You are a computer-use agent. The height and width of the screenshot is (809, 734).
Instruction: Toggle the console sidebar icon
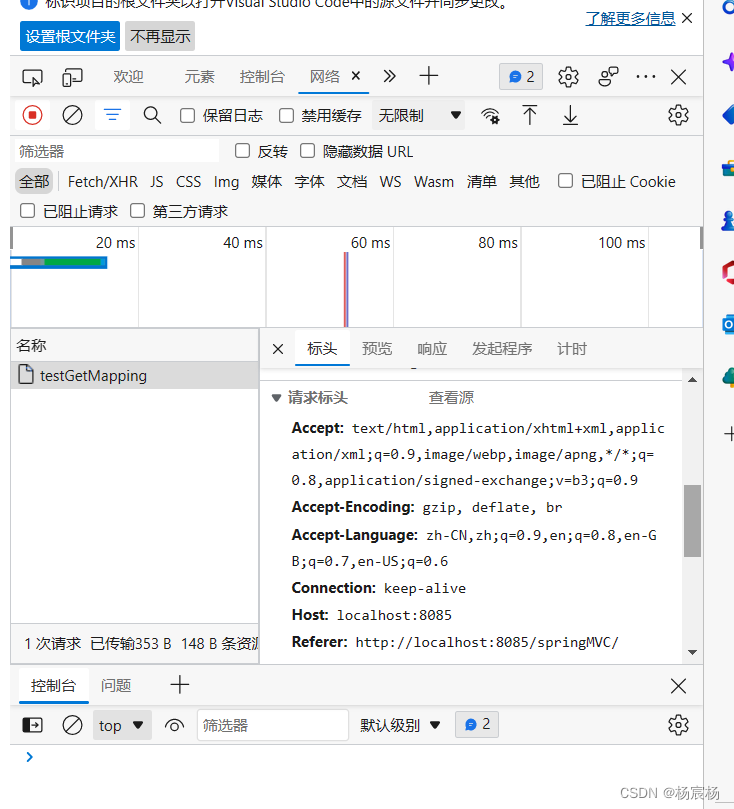pos(32,725)
